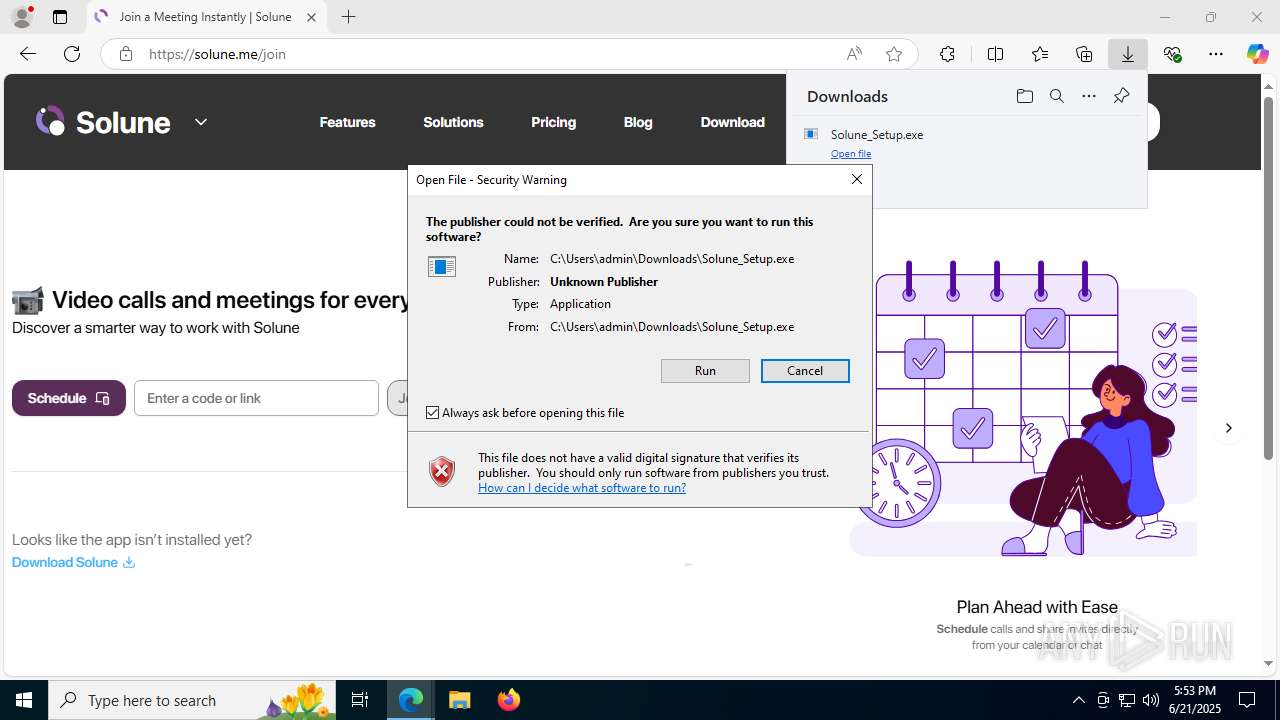Click Enter a code or link field

click(x=256, y=398)
